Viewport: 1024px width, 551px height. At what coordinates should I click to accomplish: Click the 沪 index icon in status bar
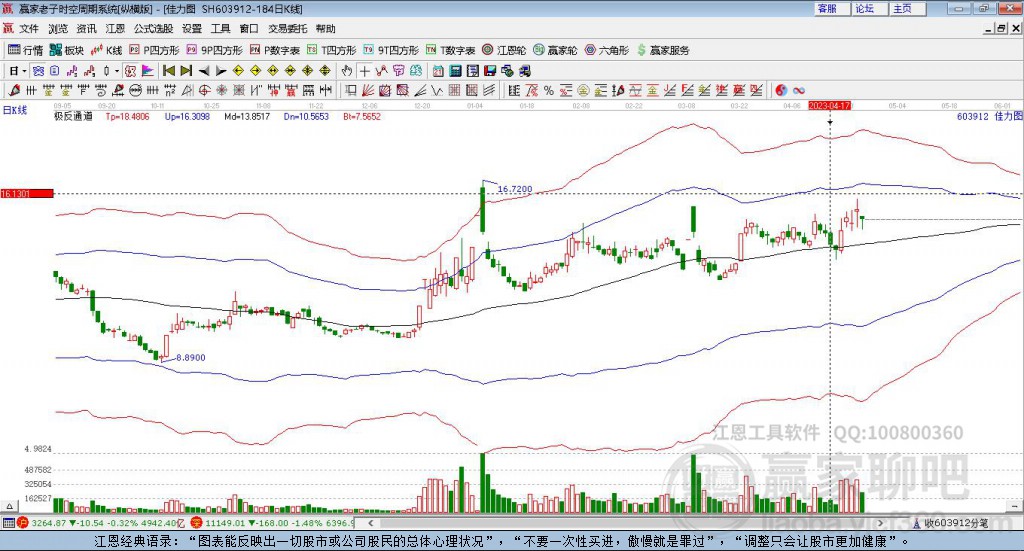pos(23,523)
